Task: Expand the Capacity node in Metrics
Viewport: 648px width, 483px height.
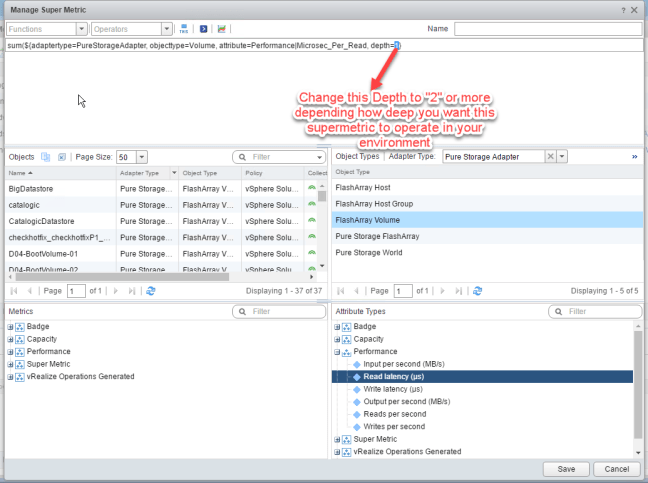Action: coord(10,339)
